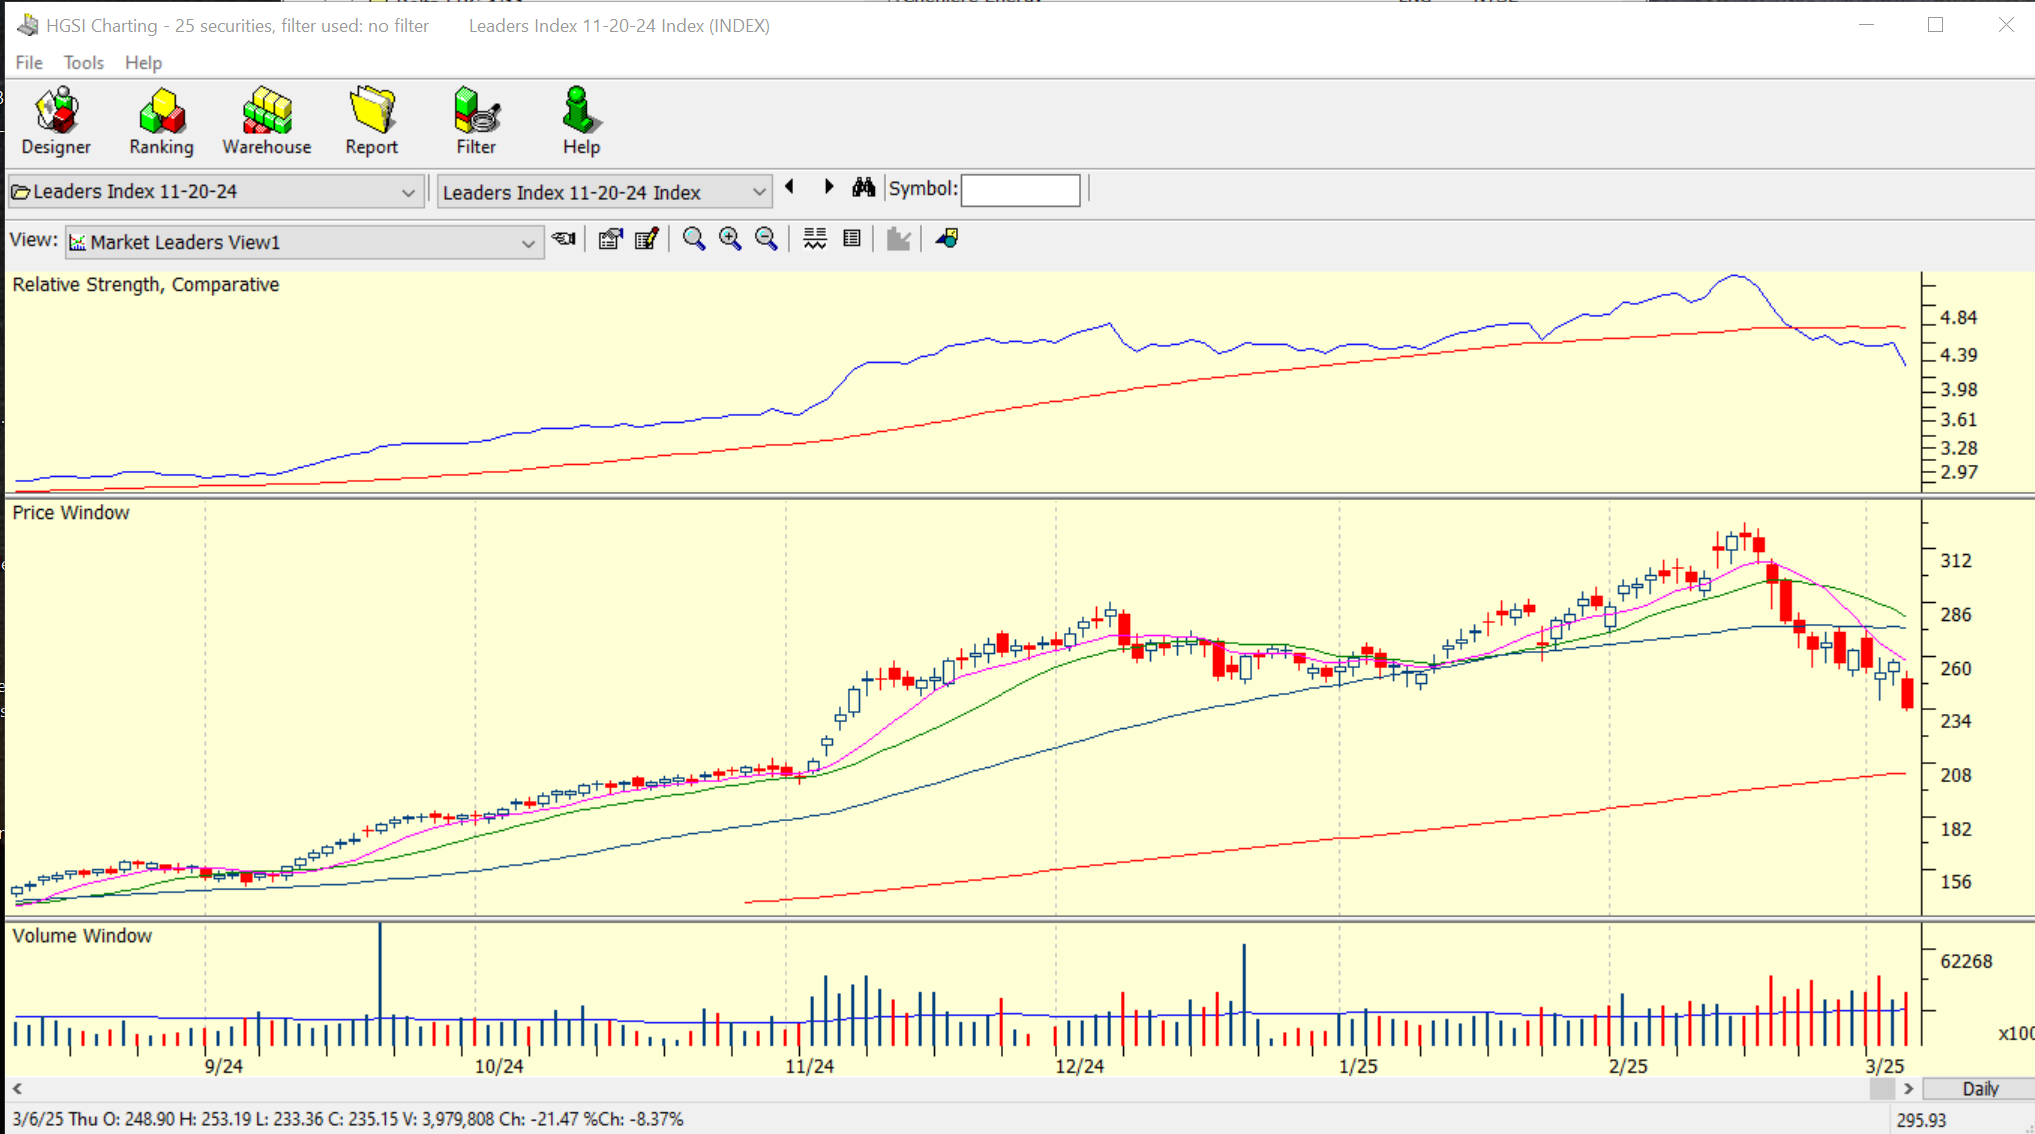Zoom out on the chart

(x=766, y=239)
